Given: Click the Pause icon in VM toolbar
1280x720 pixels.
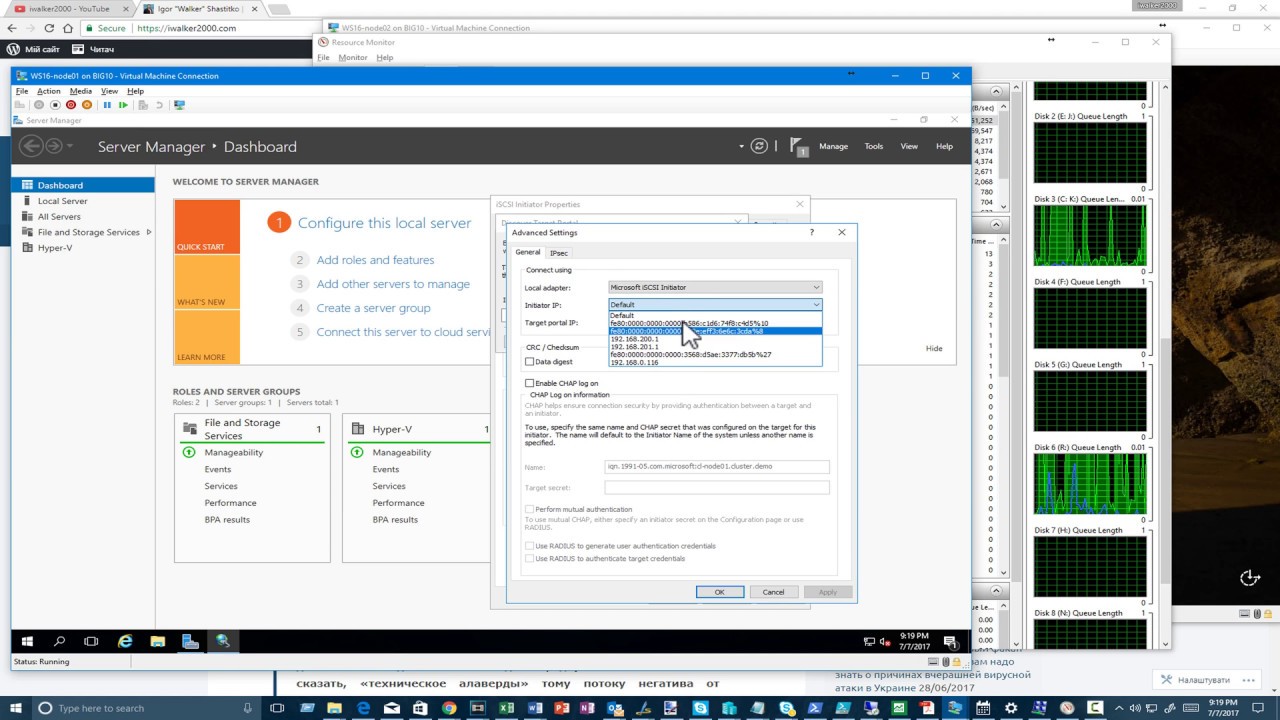Looking at the screenshot, I should pyautogui.click(x=107, y=105).
